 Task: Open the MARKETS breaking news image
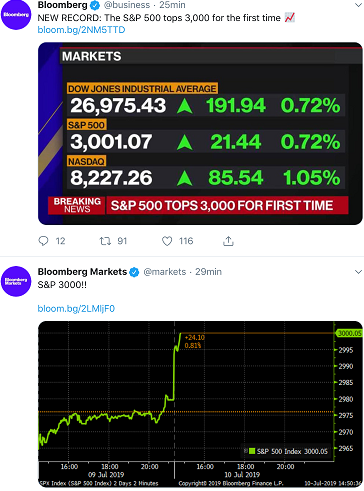click(x=200, y=133)
